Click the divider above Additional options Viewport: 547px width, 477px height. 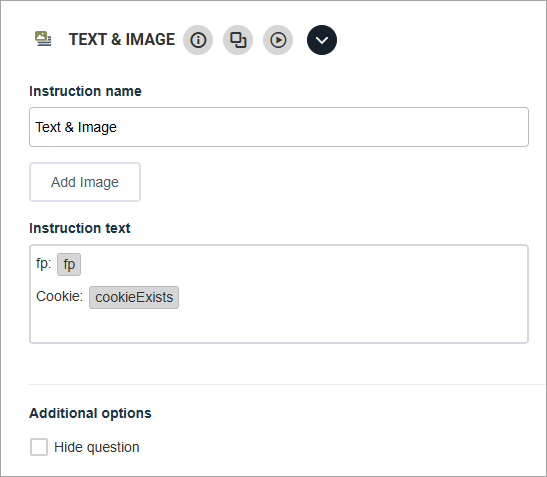pyautogui.click(x=288, y=384)
